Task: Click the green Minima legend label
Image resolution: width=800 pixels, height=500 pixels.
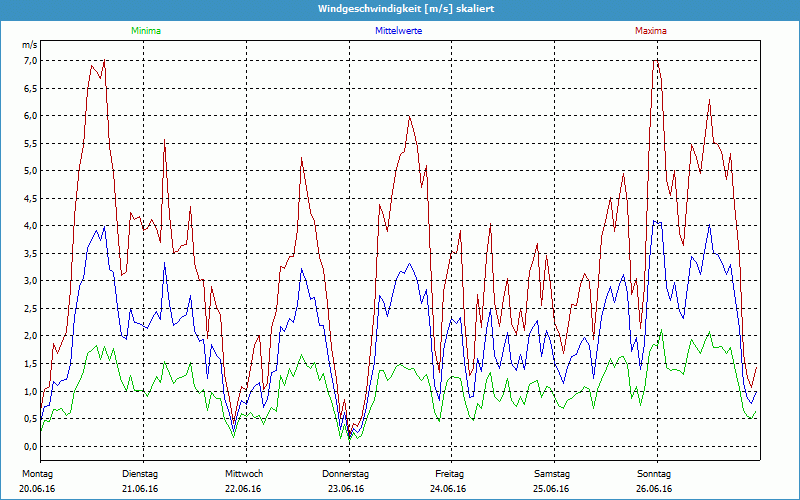Action: pyautogui.click(x=146, y=31)
